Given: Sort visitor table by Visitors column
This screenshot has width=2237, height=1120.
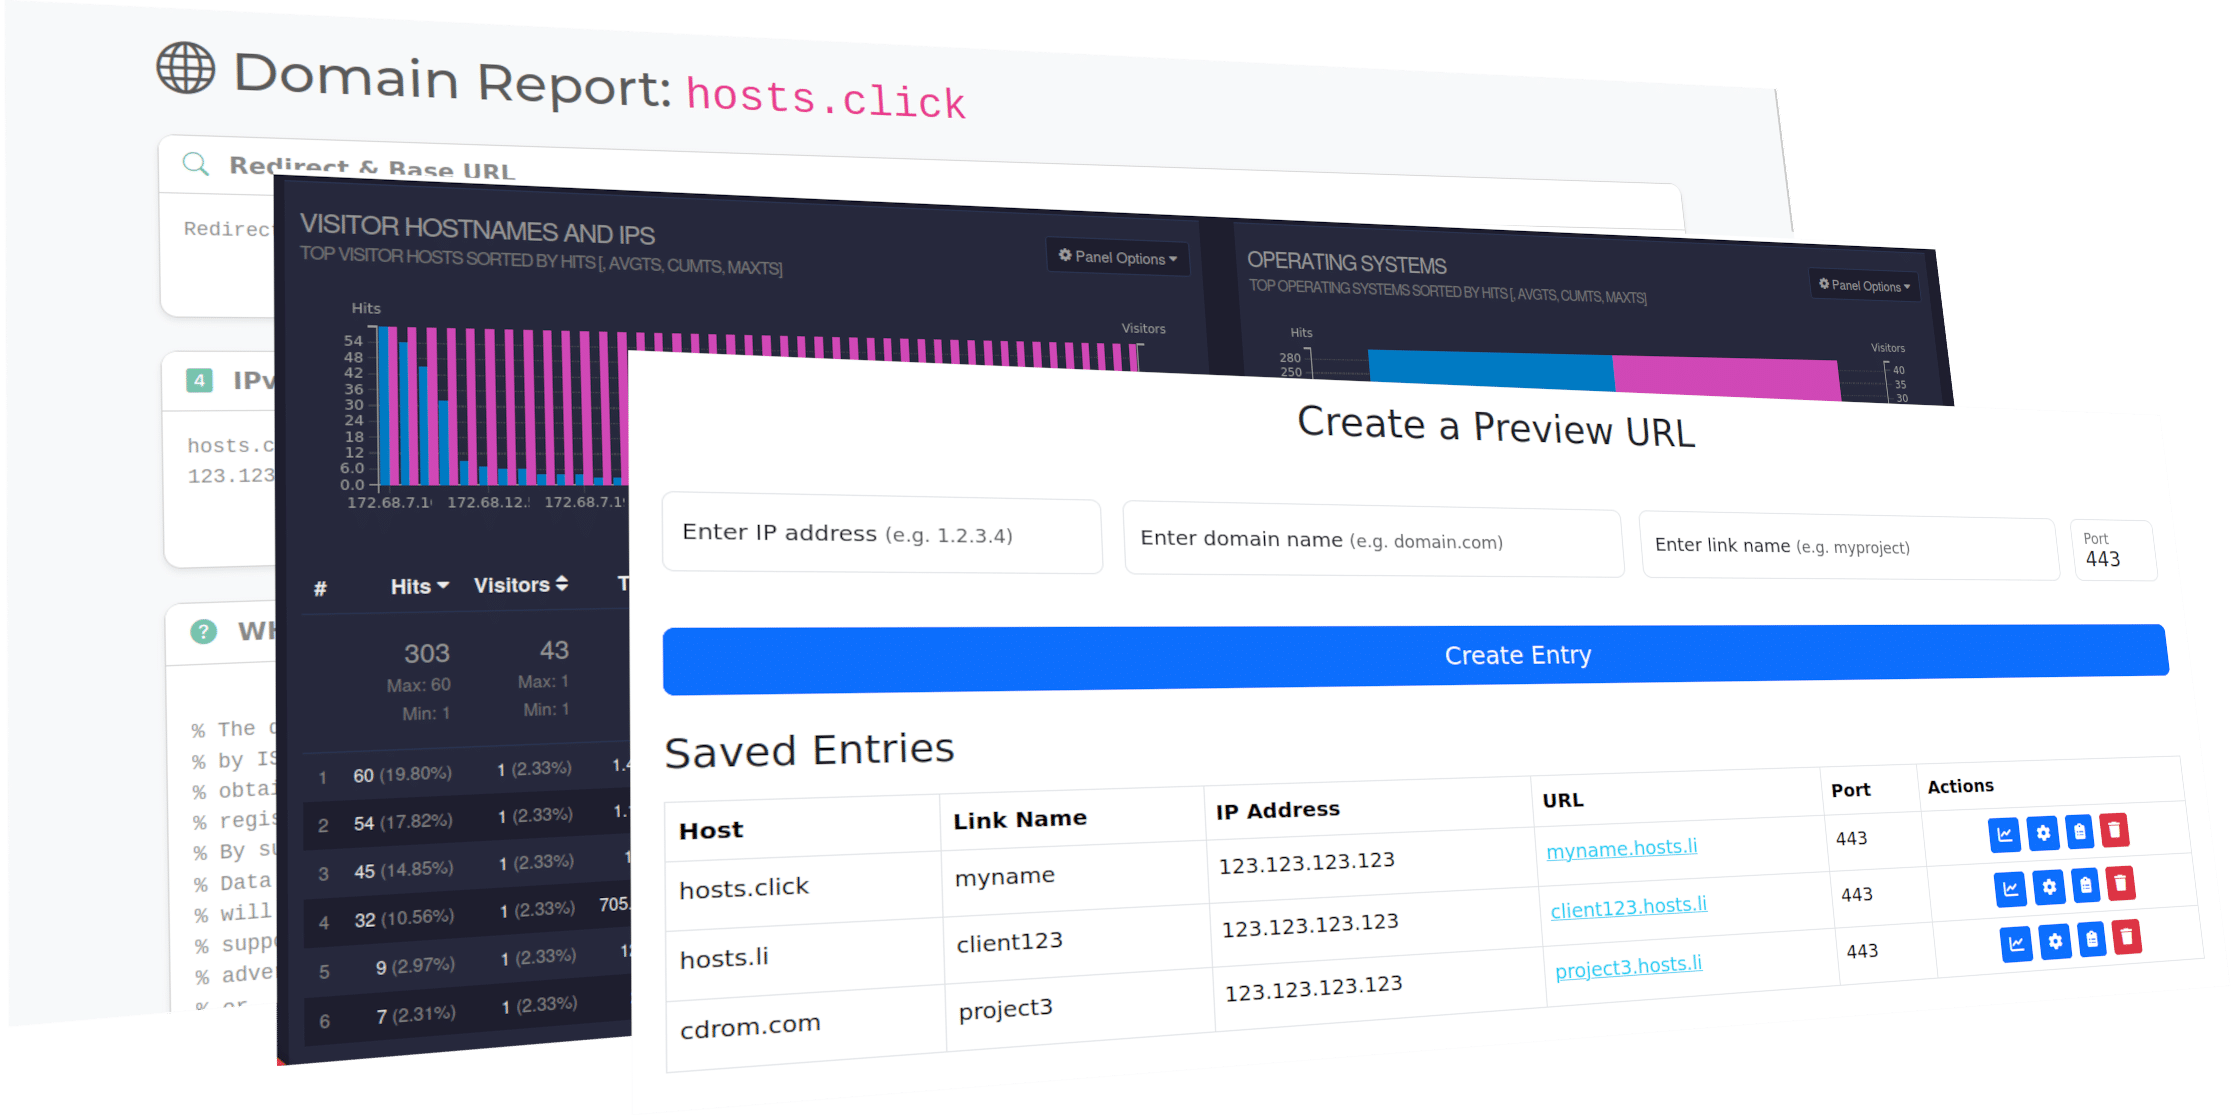Looking at the screenshot, I should [x=521, y=584].
